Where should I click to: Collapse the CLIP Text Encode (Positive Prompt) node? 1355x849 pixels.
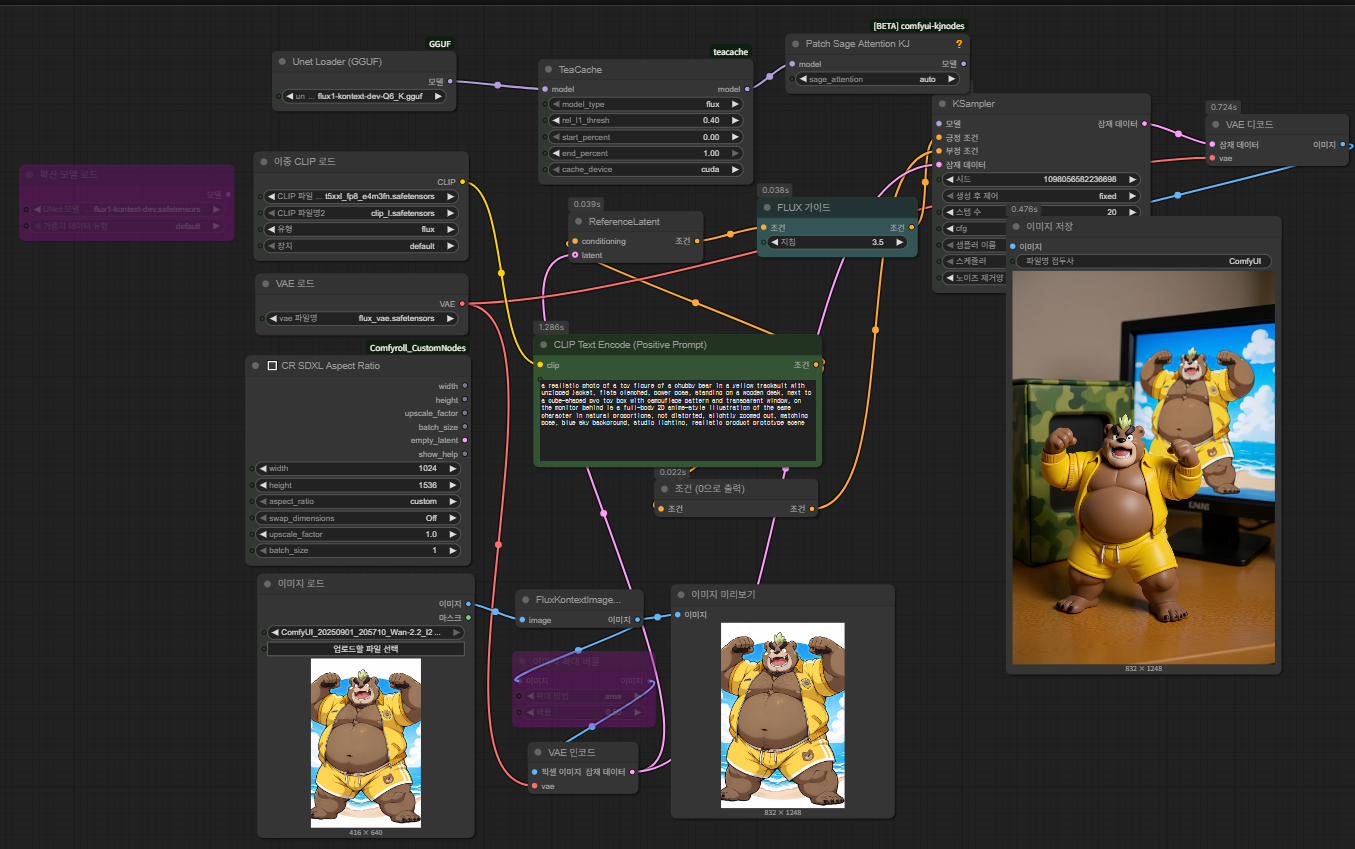(544, 345)
